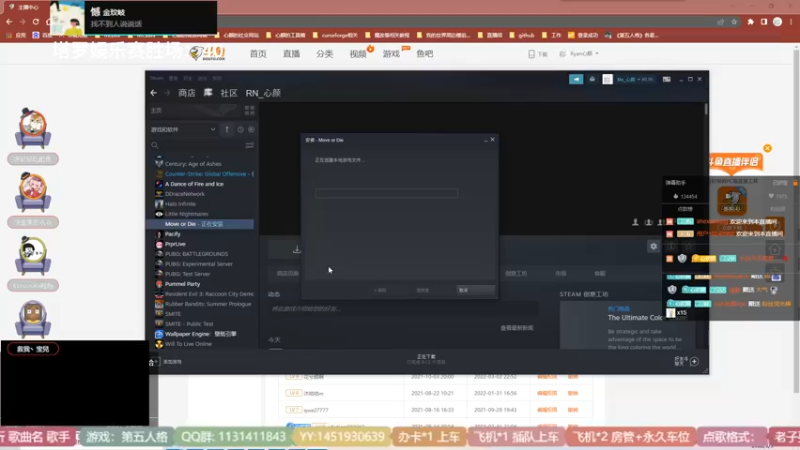Switch Steam to Big Picture mode icon

click(666, 79)
